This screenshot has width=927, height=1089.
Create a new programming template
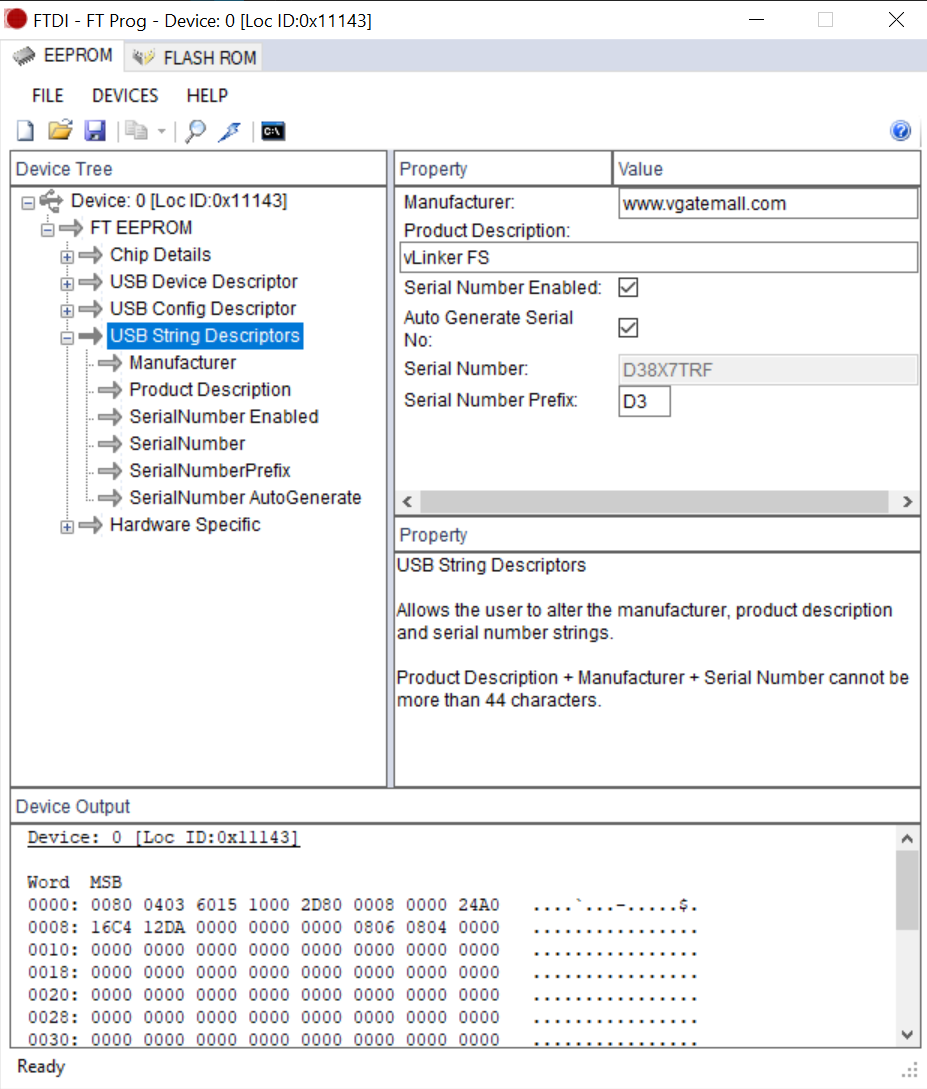tap(23, 130)
